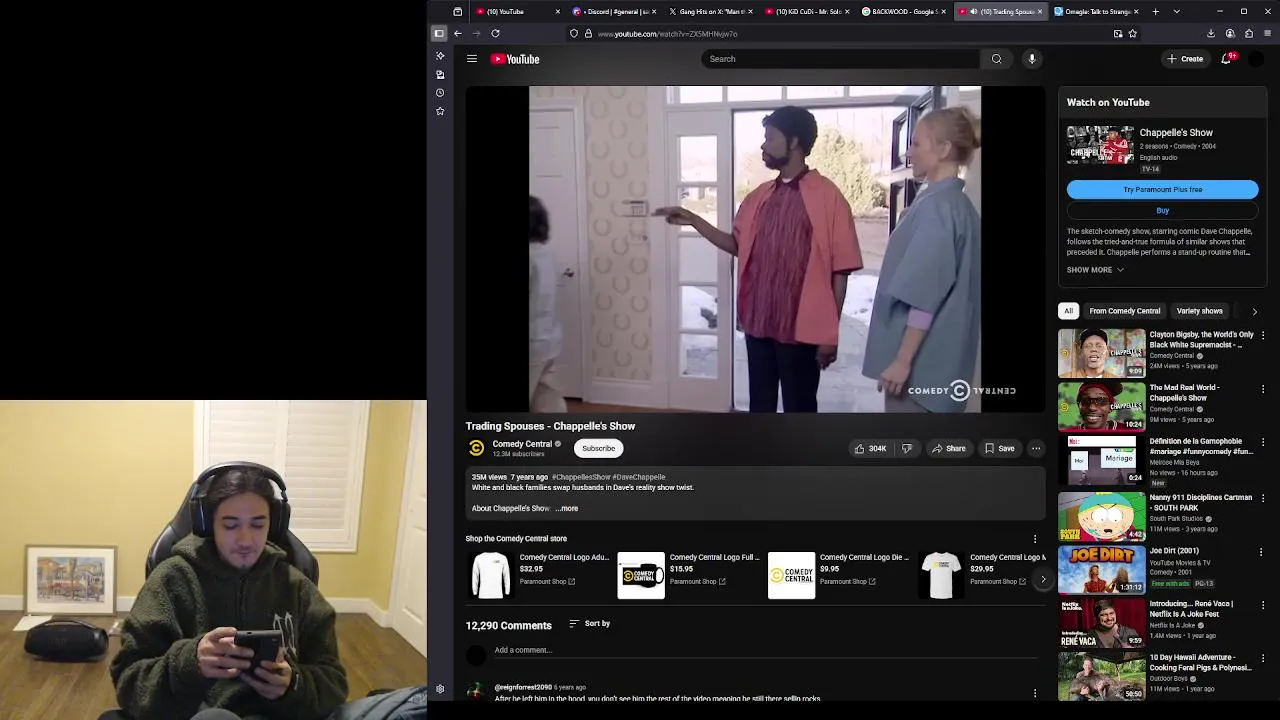1280x720 pixels.
Task: Open the Sort by comments dropdown
Action: [589, 624]
